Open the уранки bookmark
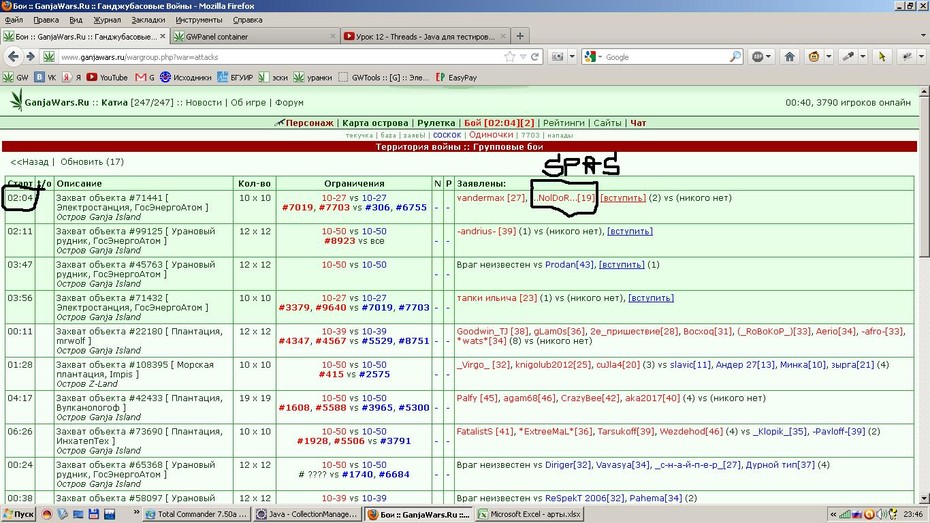930x523 pixels. [313, 77]
